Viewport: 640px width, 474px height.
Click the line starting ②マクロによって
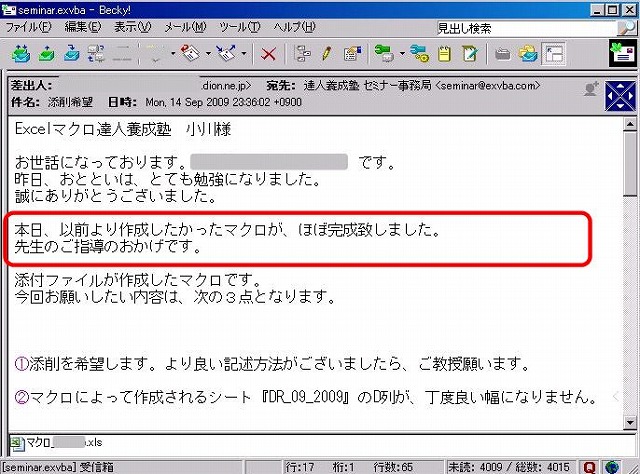pos(306,397)
